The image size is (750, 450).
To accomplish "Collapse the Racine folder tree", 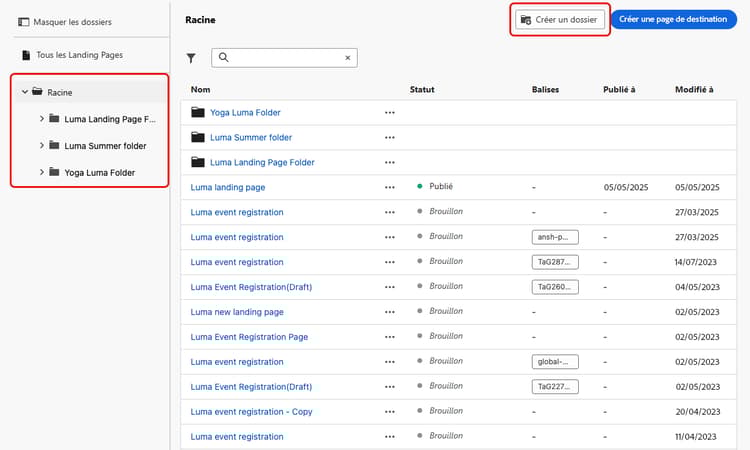I will (23, 92).
